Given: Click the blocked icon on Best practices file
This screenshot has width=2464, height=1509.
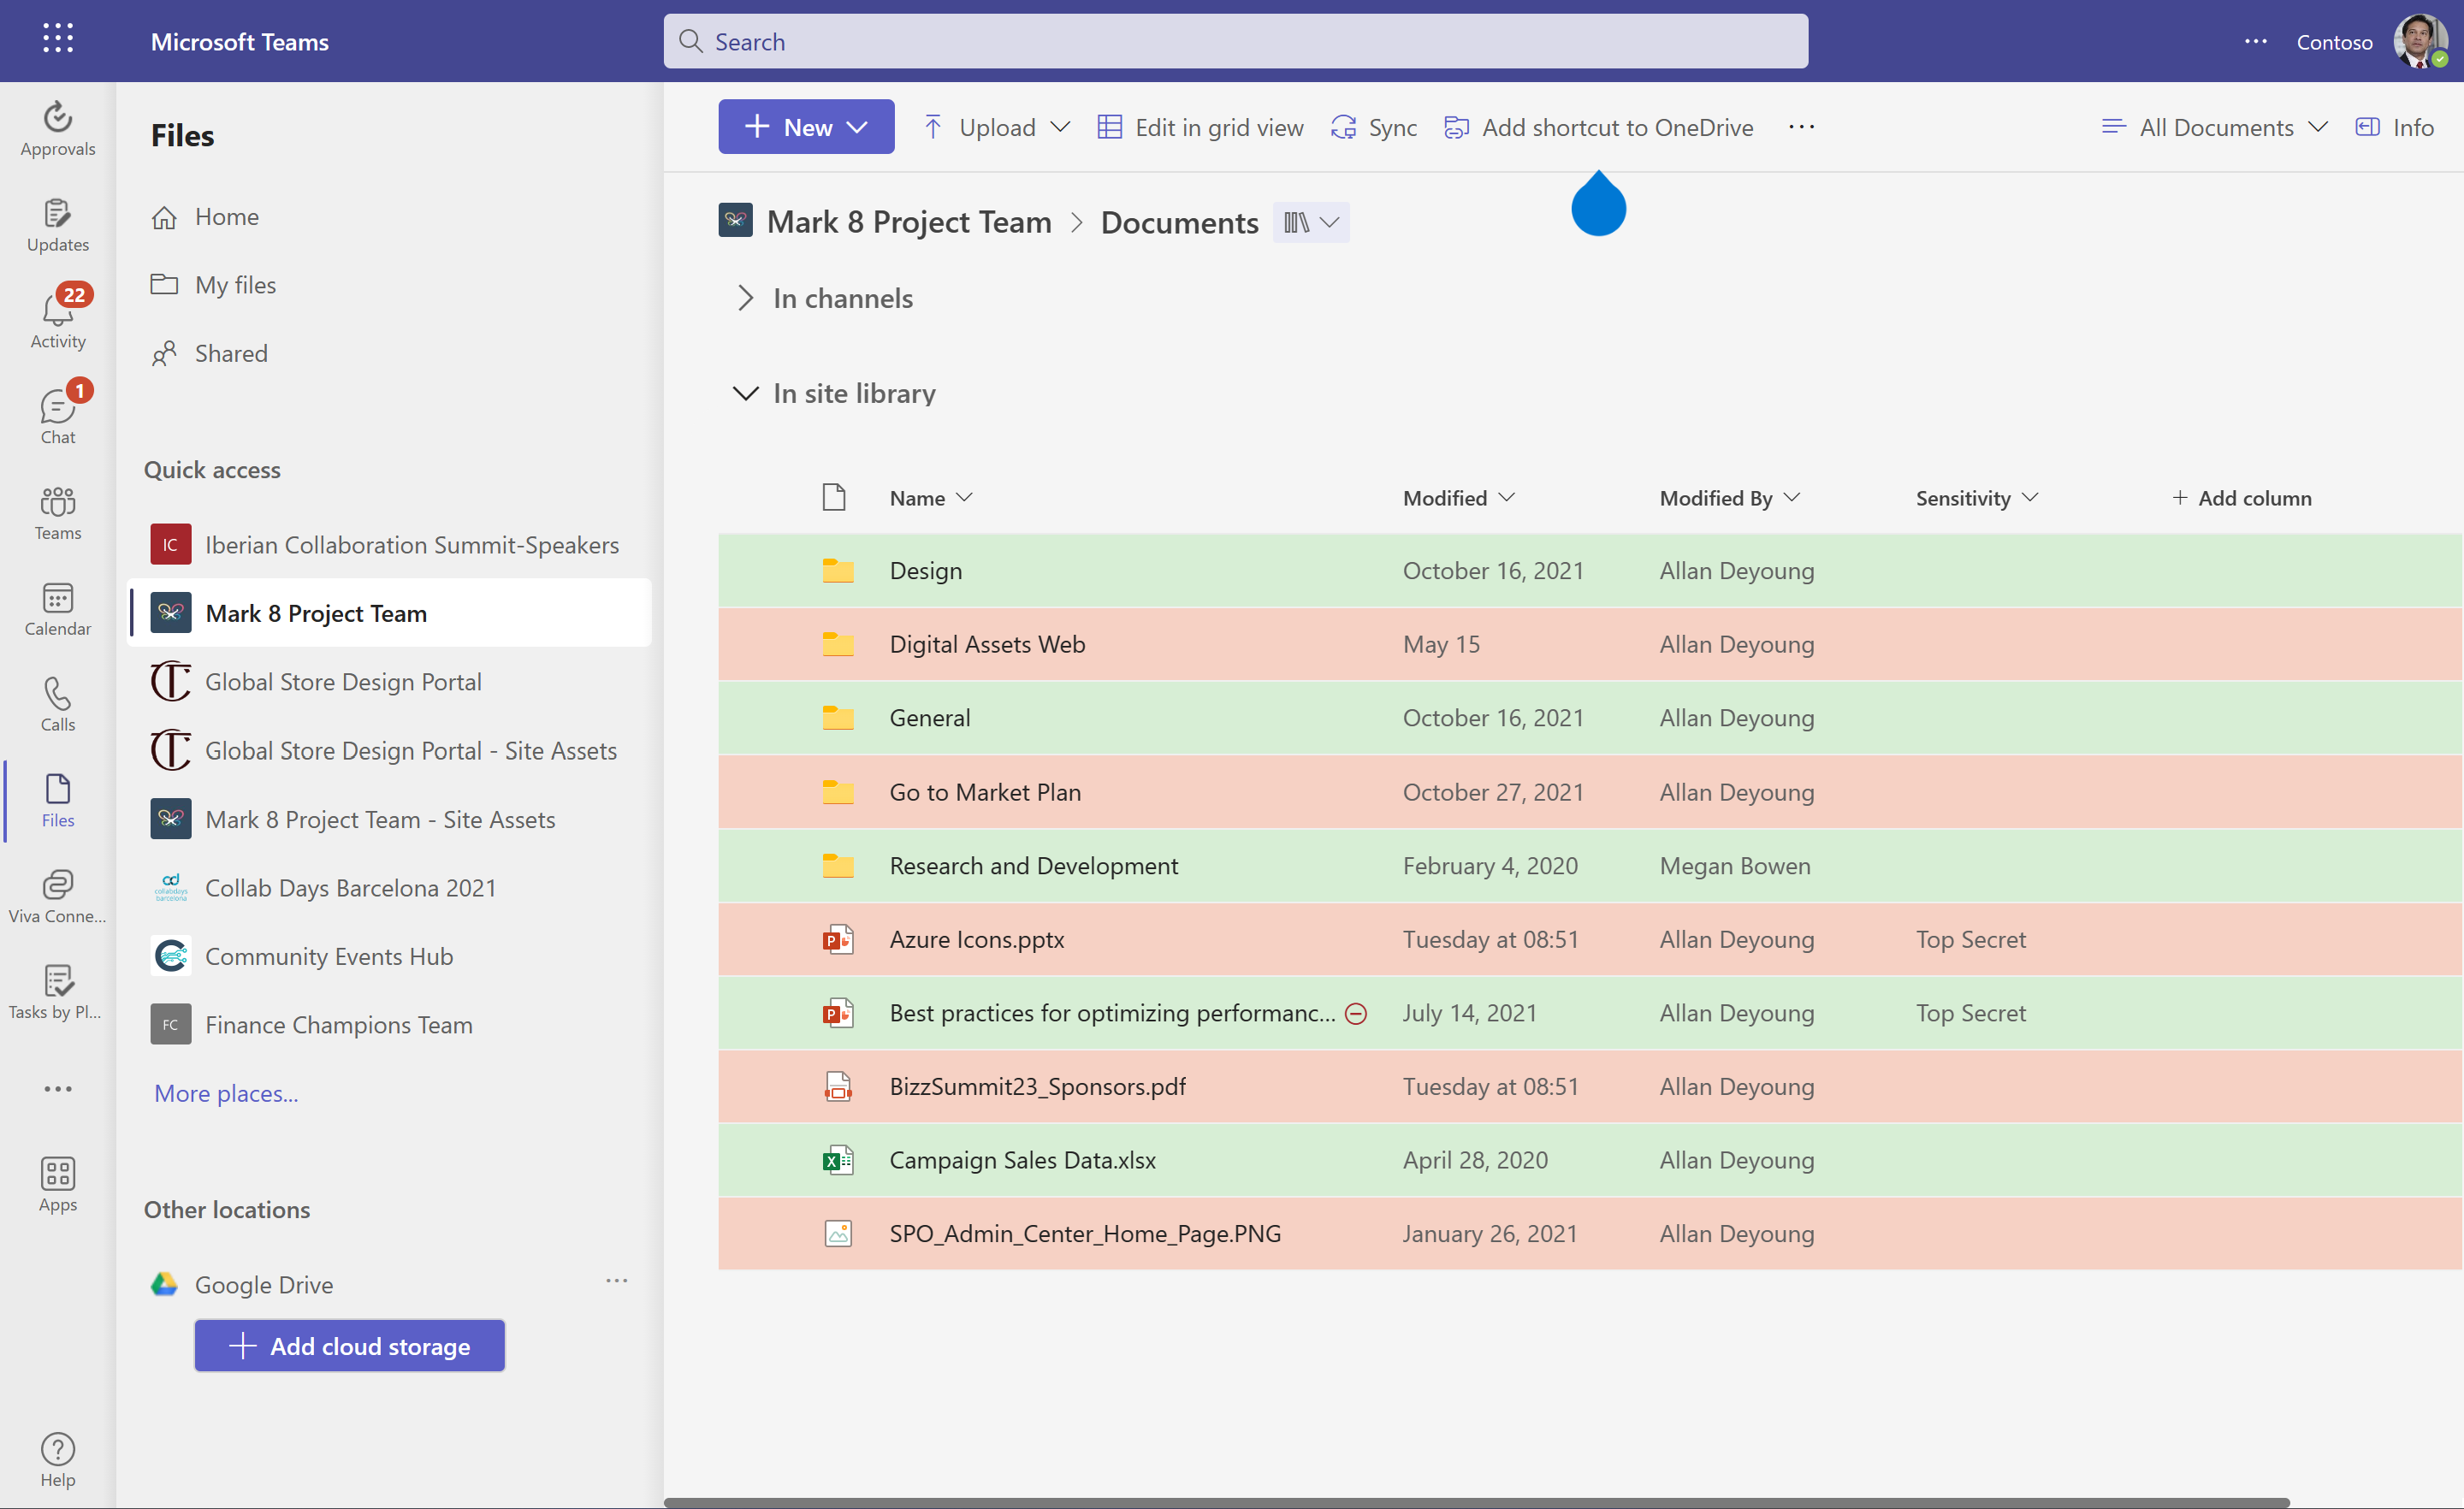Looking at the screenshot, I should 1357,1013.
